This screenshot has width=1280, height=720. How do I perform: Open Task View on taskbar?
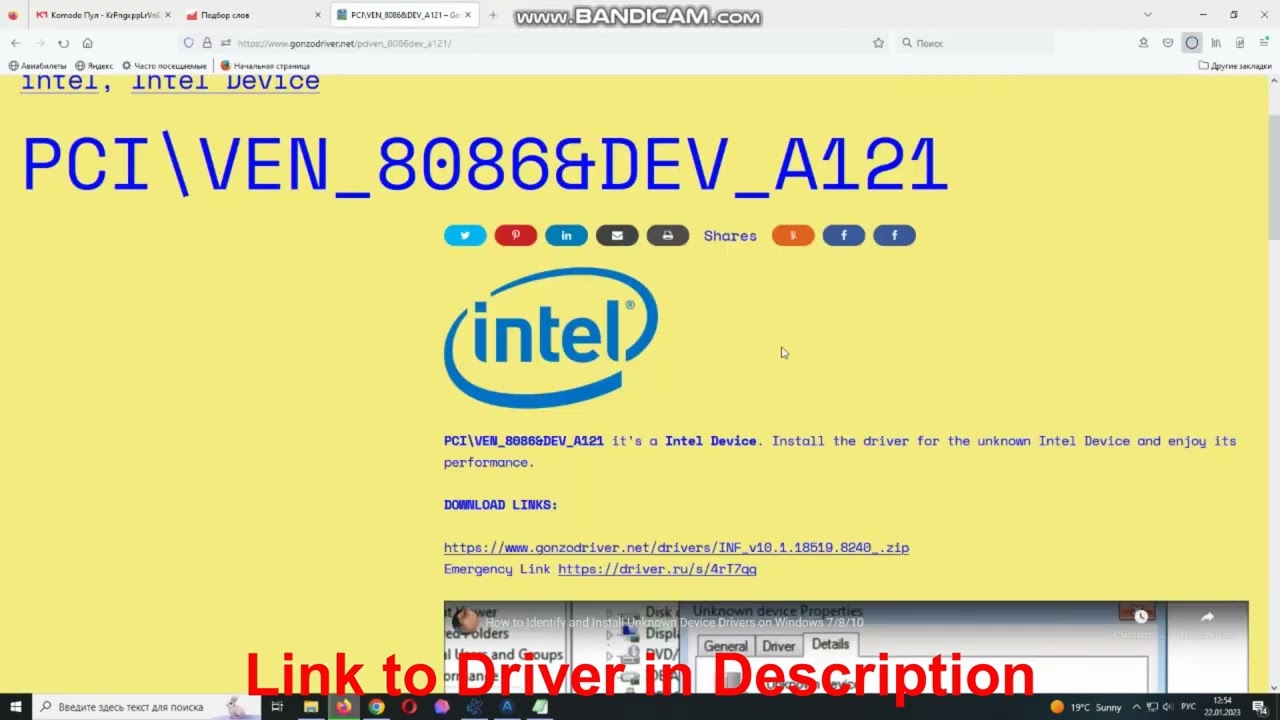tap(277, 707)
